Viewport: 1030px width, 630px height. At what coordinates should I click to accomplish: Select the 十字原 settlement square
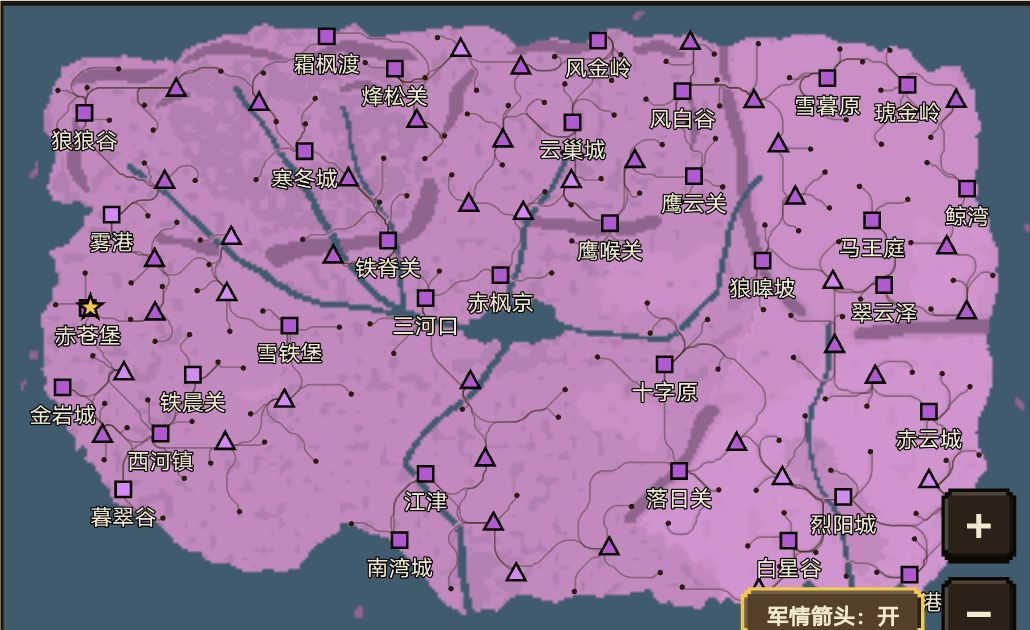point(664,364)
